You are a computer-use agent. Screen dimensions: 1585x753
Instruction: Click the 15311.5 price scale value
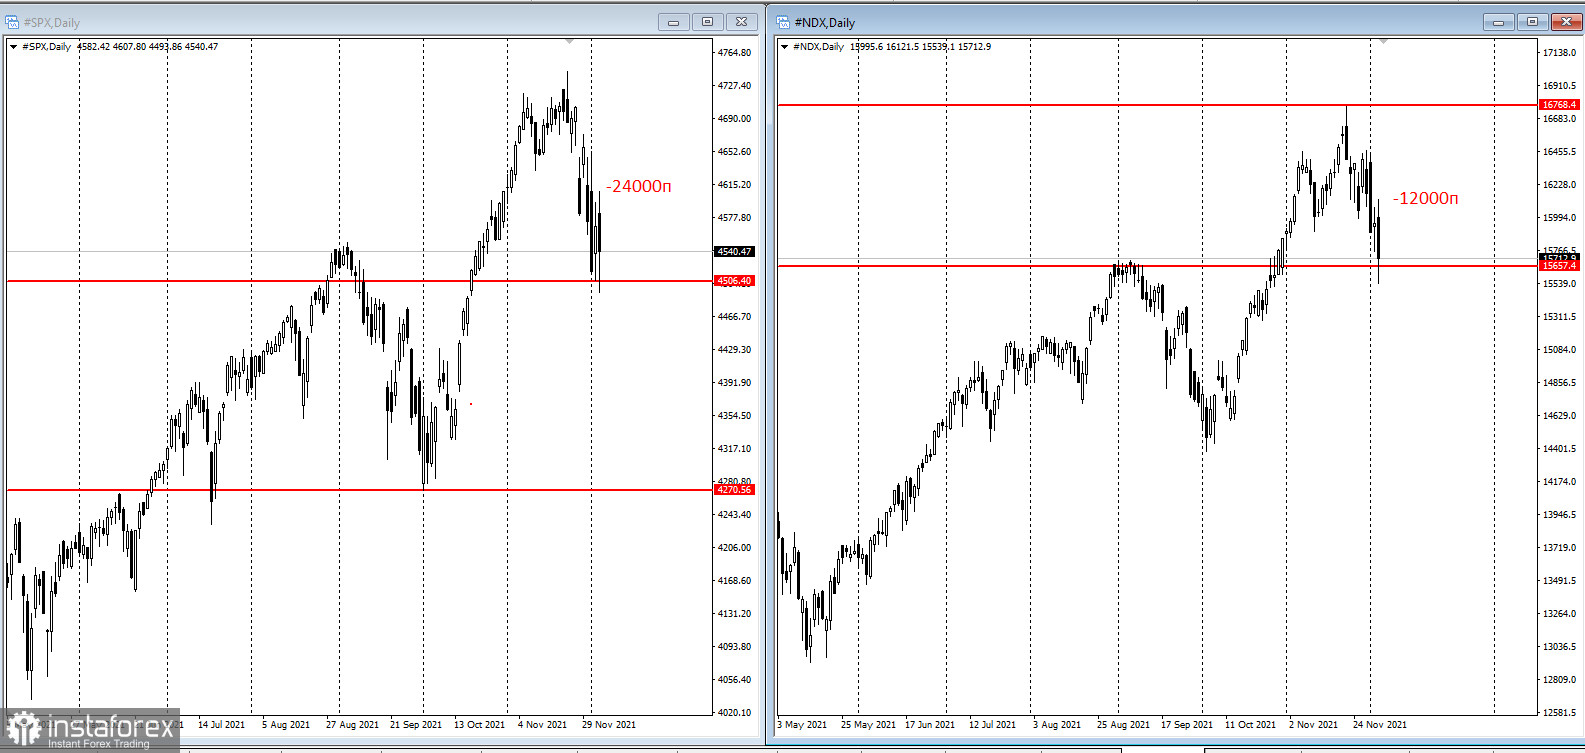1560,317
